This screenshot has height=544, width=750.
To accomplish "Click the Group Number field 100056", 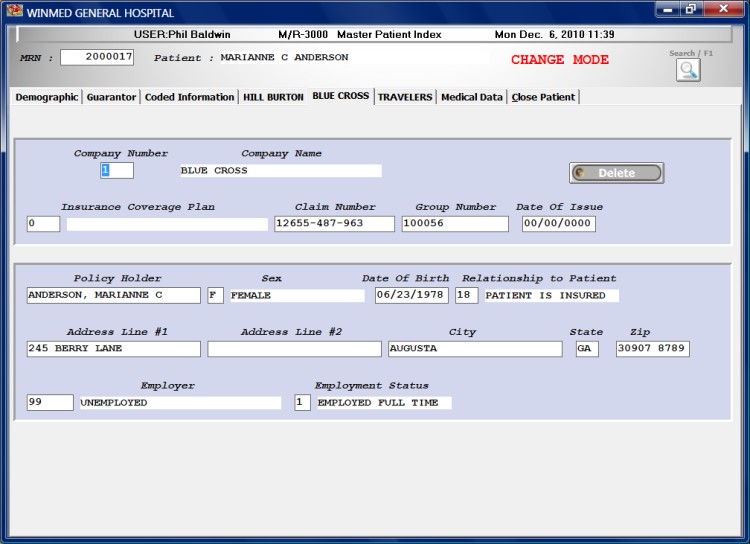I will point(455,224).
